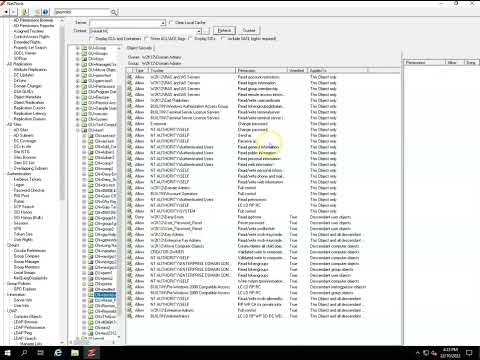Sort by the Inherited column header
The width and height of the screenshot is (480, 360).
tap(297, 71)
